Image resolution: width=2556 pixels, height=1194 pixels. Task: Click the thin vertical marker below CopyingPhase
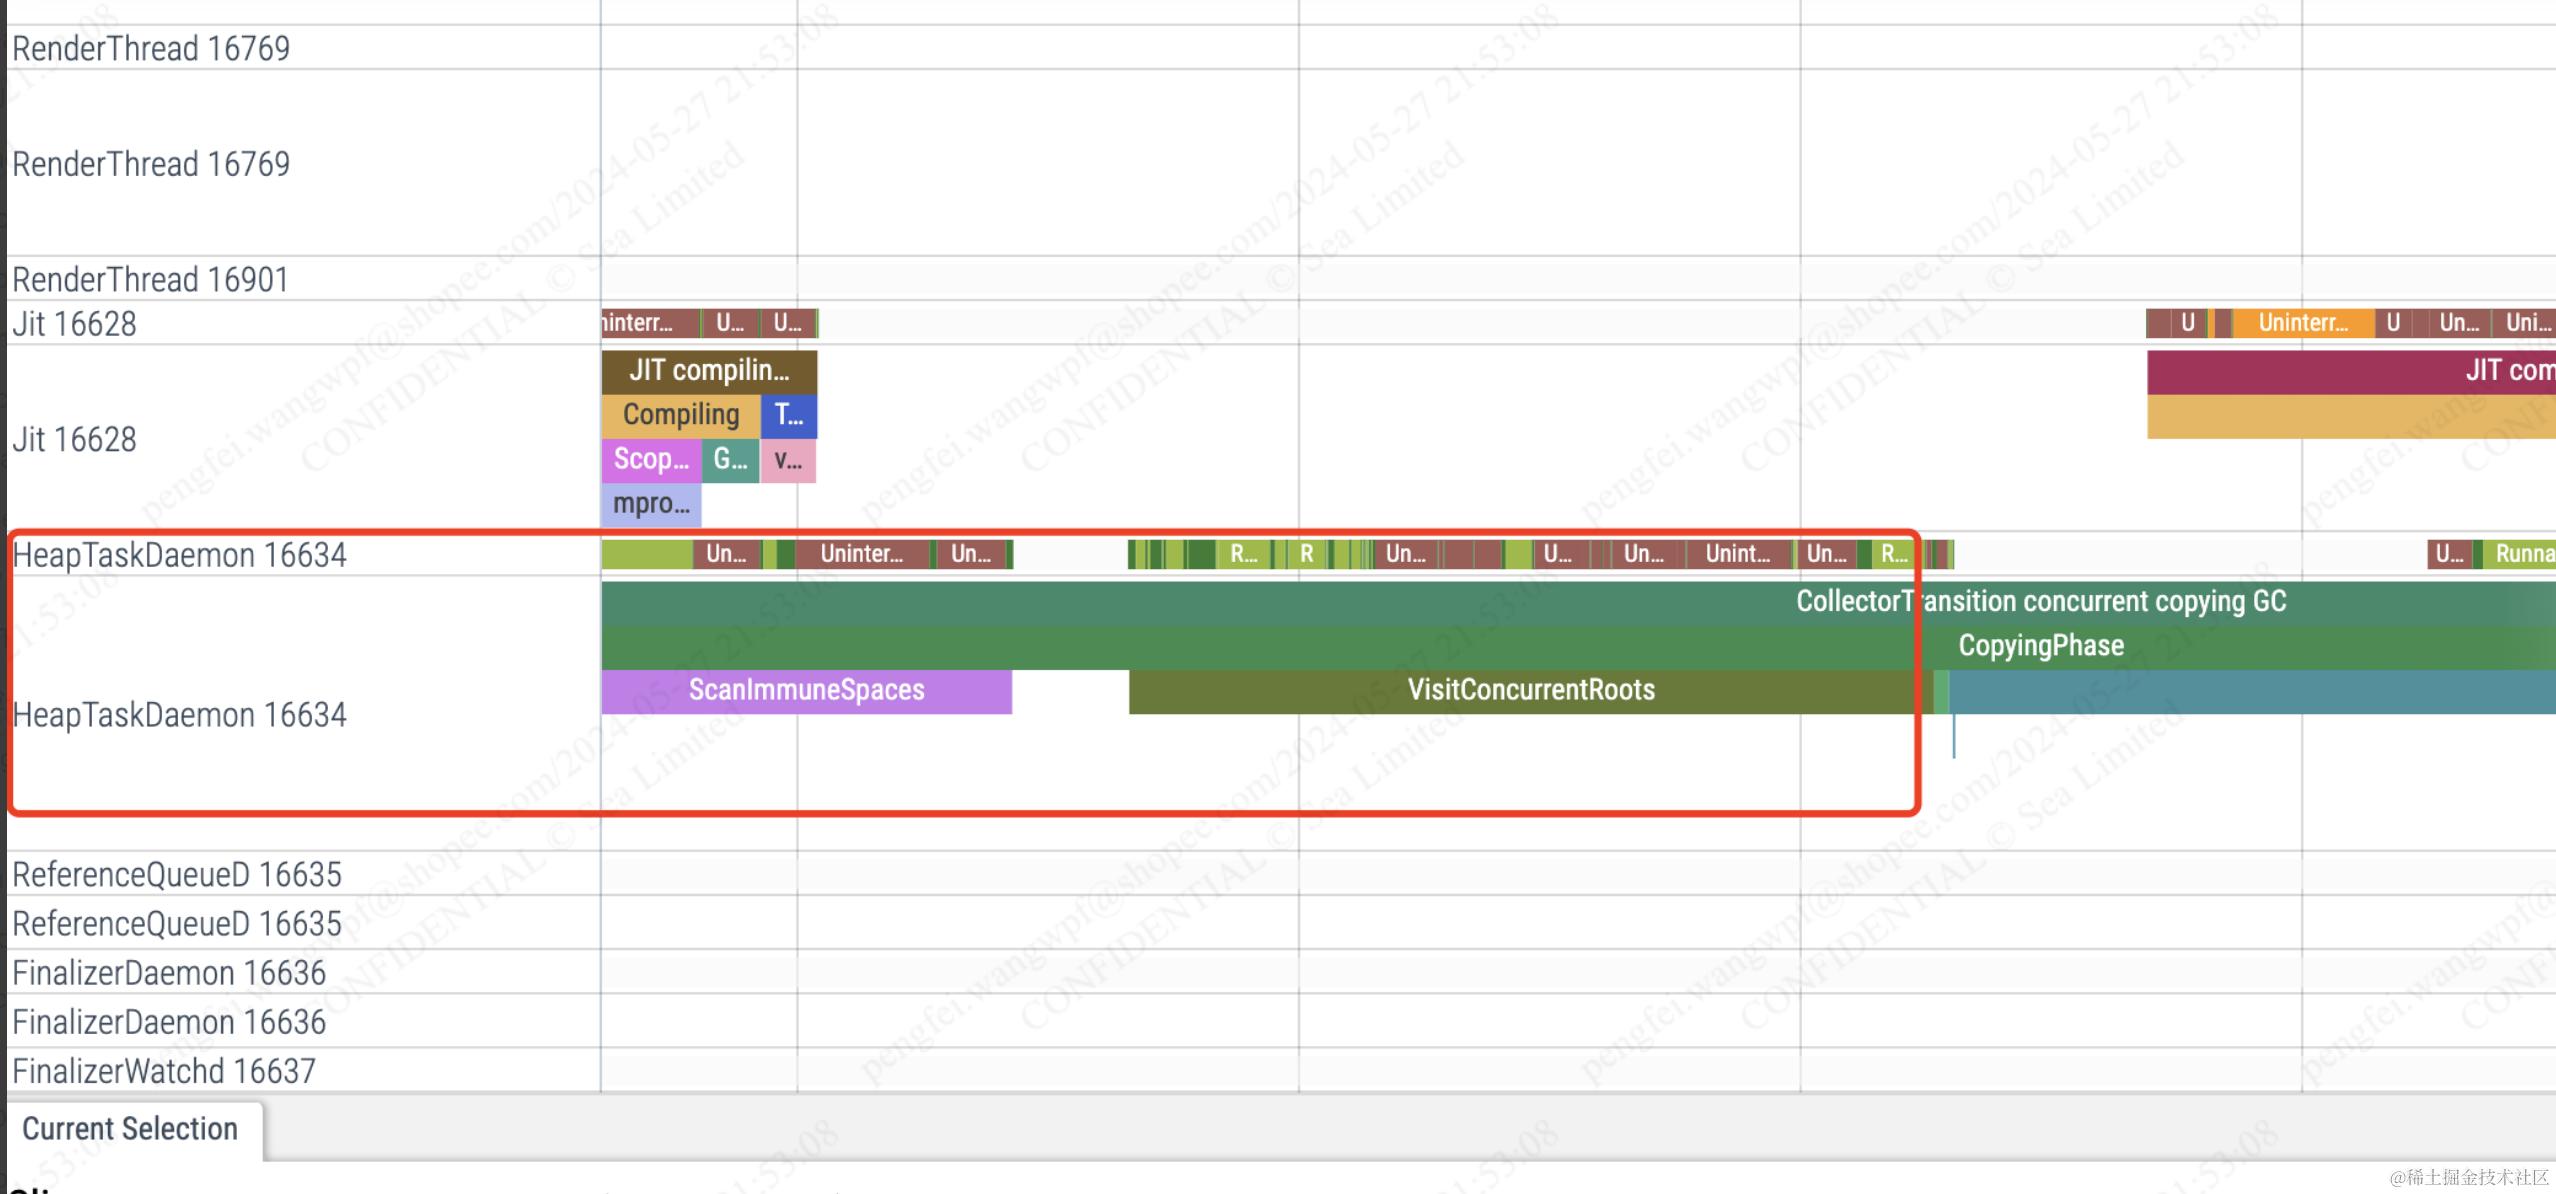[1954, 736]
